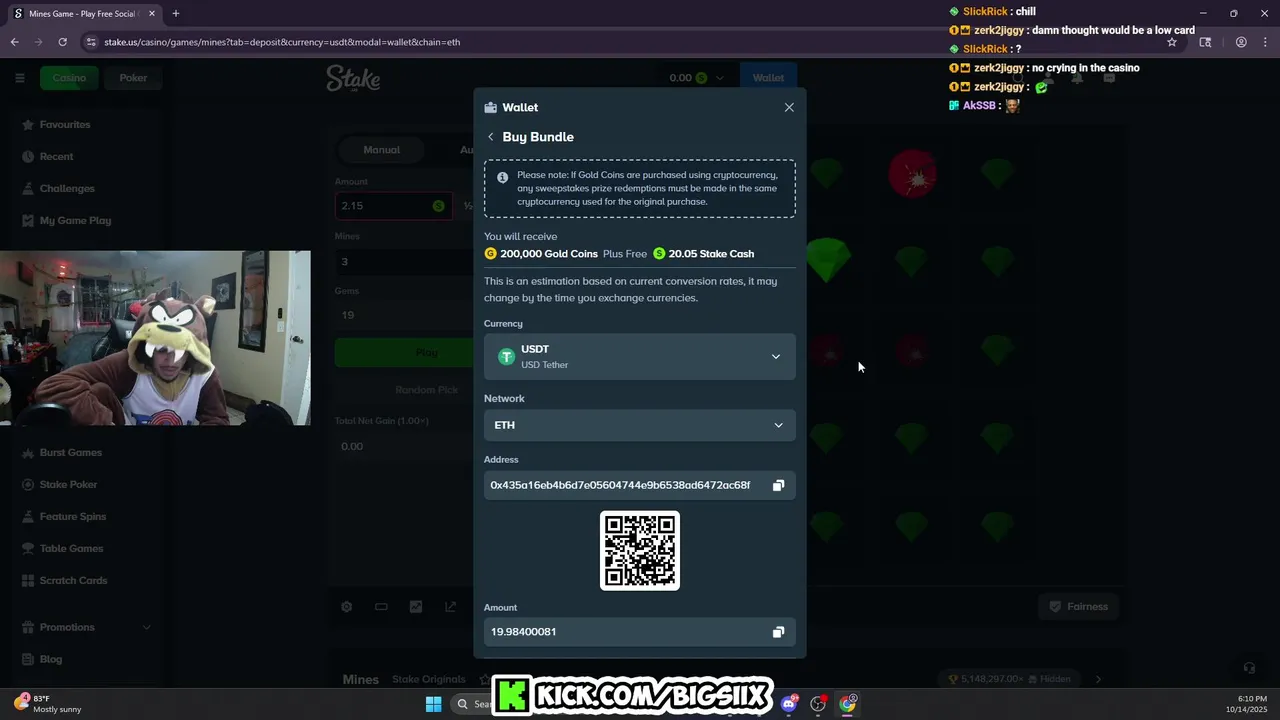Click the Stake logo

[353, 78]
